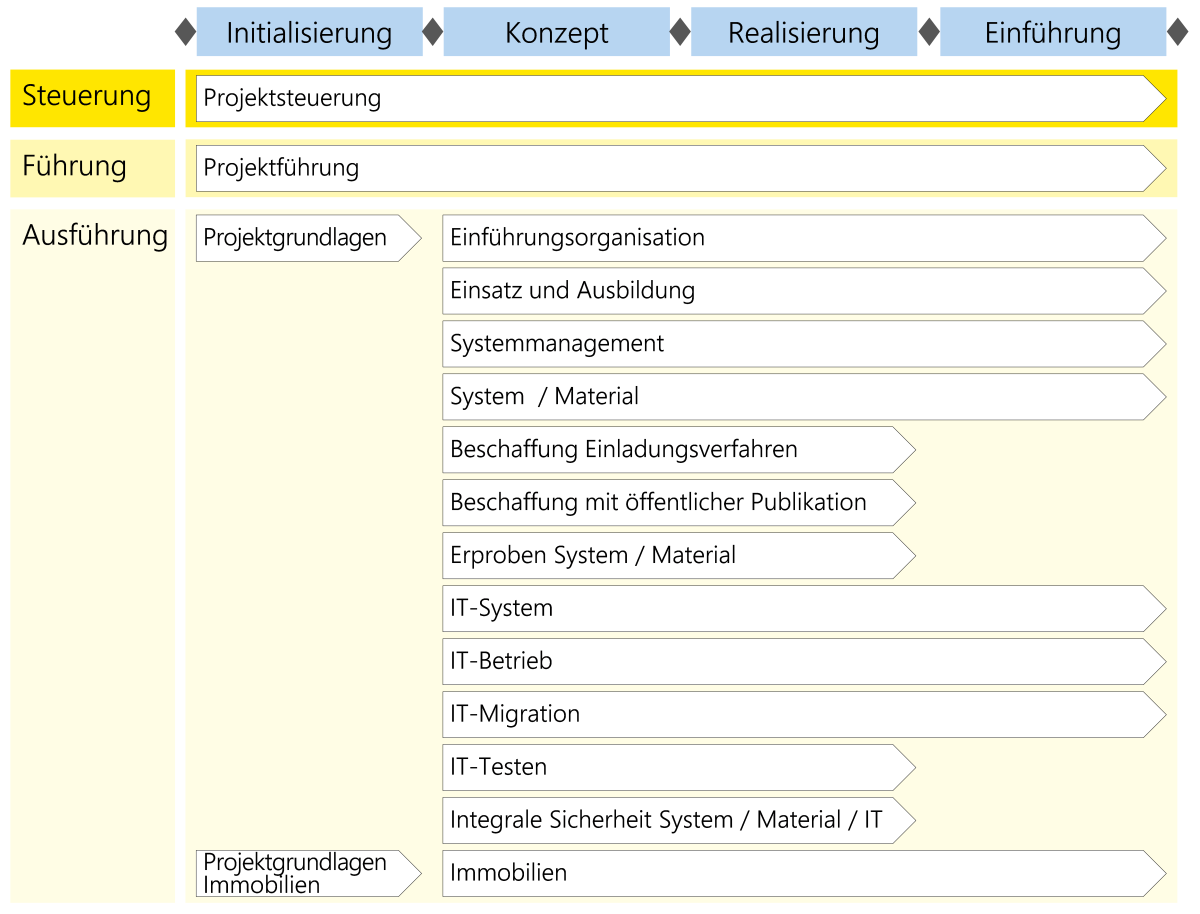
Task: Open the Projektsteuerung module arrow
Action: point(680,98)
